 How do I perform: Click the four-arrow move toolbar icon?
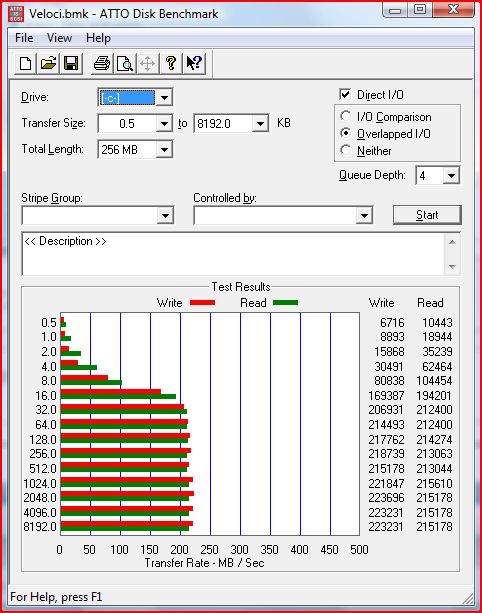coord(147,63)
